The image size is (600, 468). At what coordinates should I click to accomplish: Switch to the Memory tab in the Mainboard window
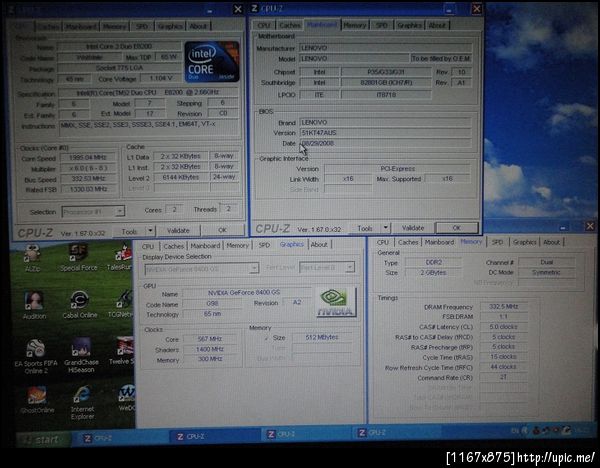pyautogui.click(x=355, y=25)
